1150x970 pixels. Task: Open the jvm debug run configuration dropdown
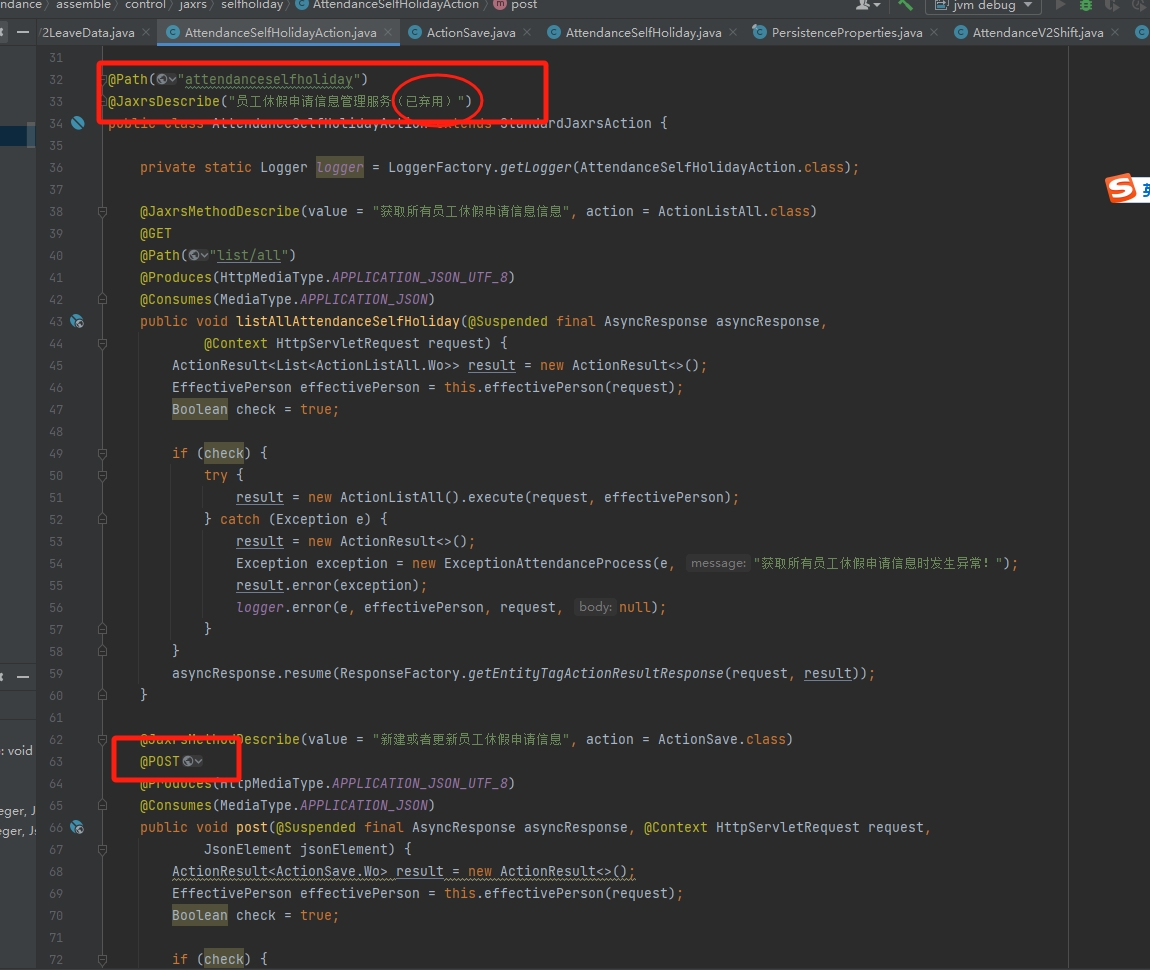(x=984, y=6)
